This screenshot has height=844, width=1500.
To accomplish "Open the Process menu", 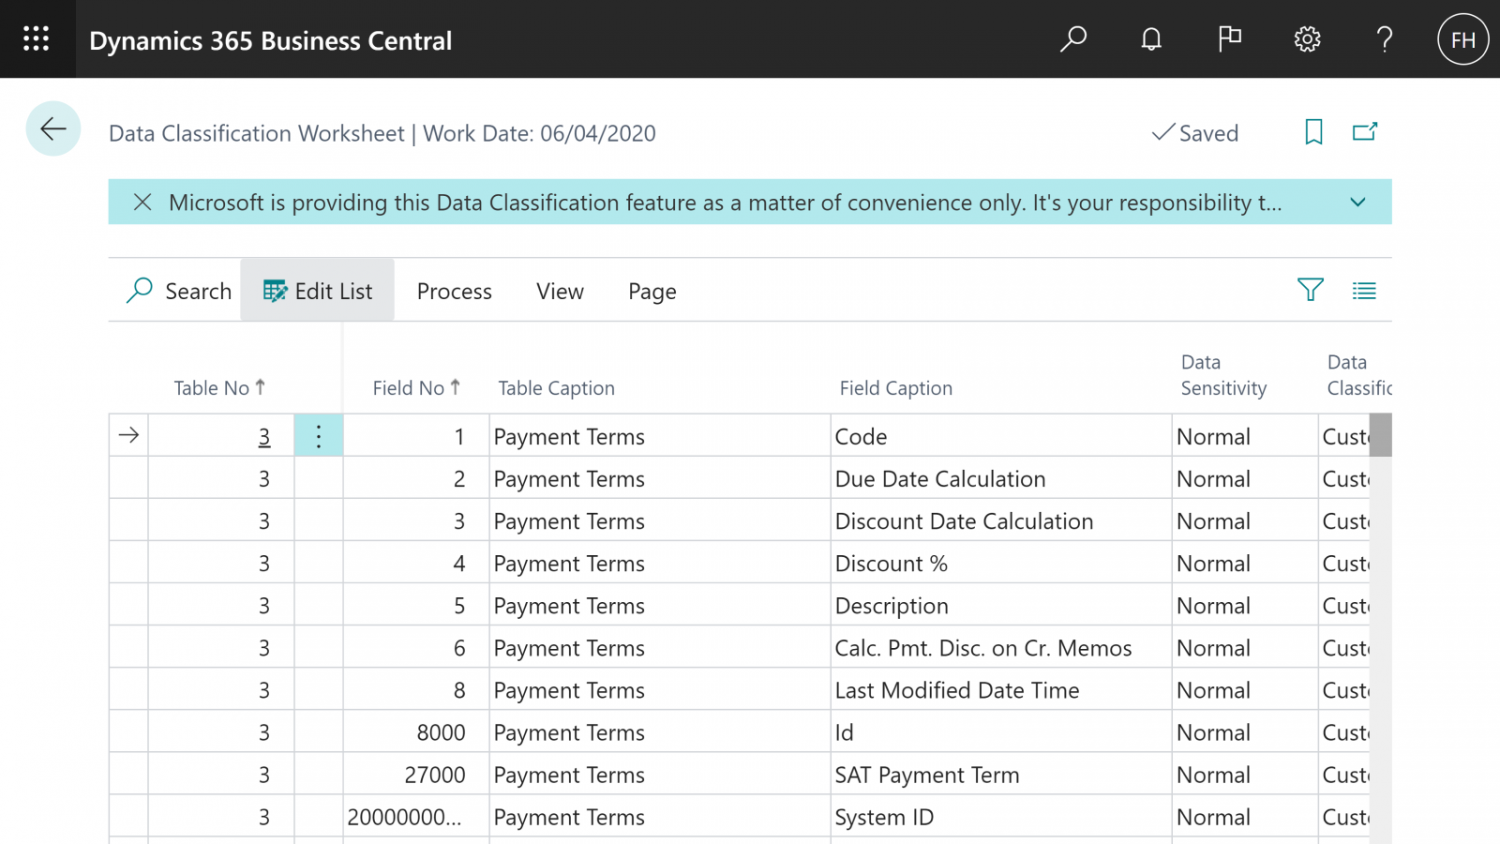I will pos(454,291).
